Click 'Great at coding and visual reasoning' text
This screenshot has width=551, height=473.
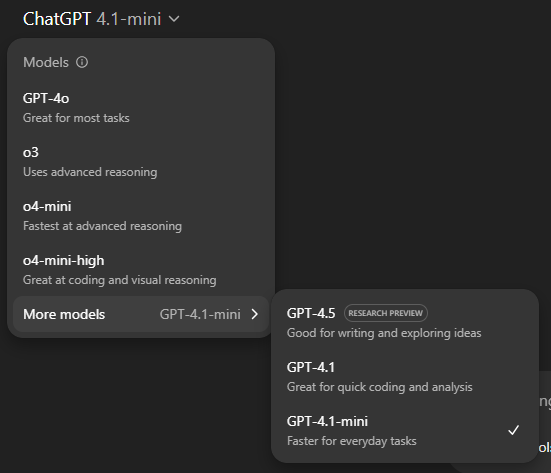(119, 280)
